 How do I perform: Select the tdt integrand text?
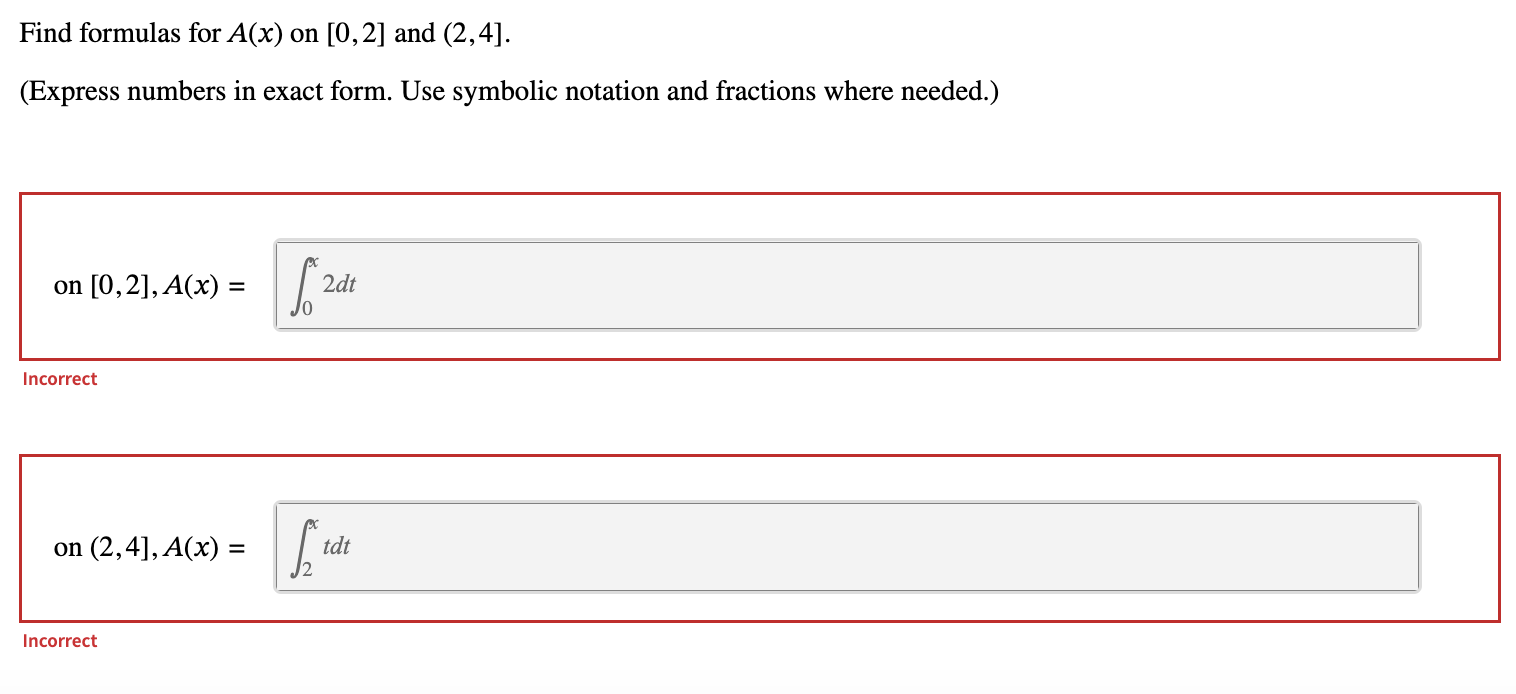[x=337, y=547]
